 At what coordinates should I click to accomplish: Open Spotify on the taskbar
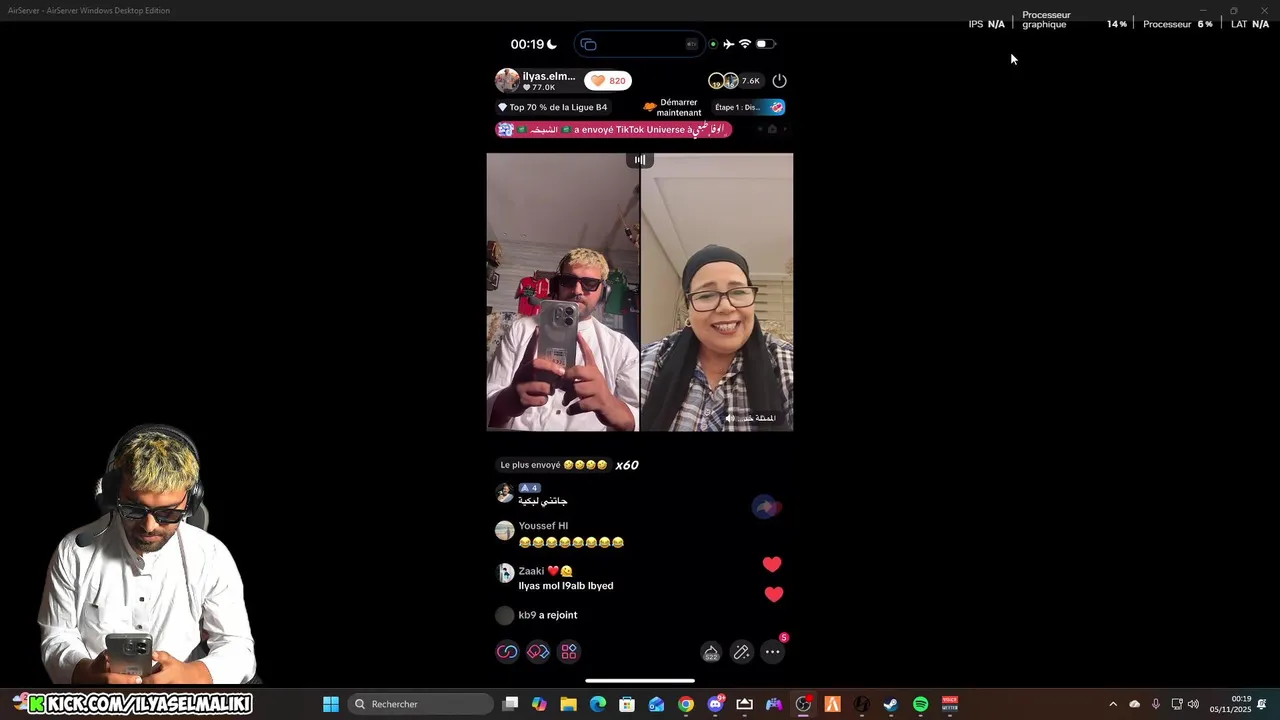click(920, 704)
